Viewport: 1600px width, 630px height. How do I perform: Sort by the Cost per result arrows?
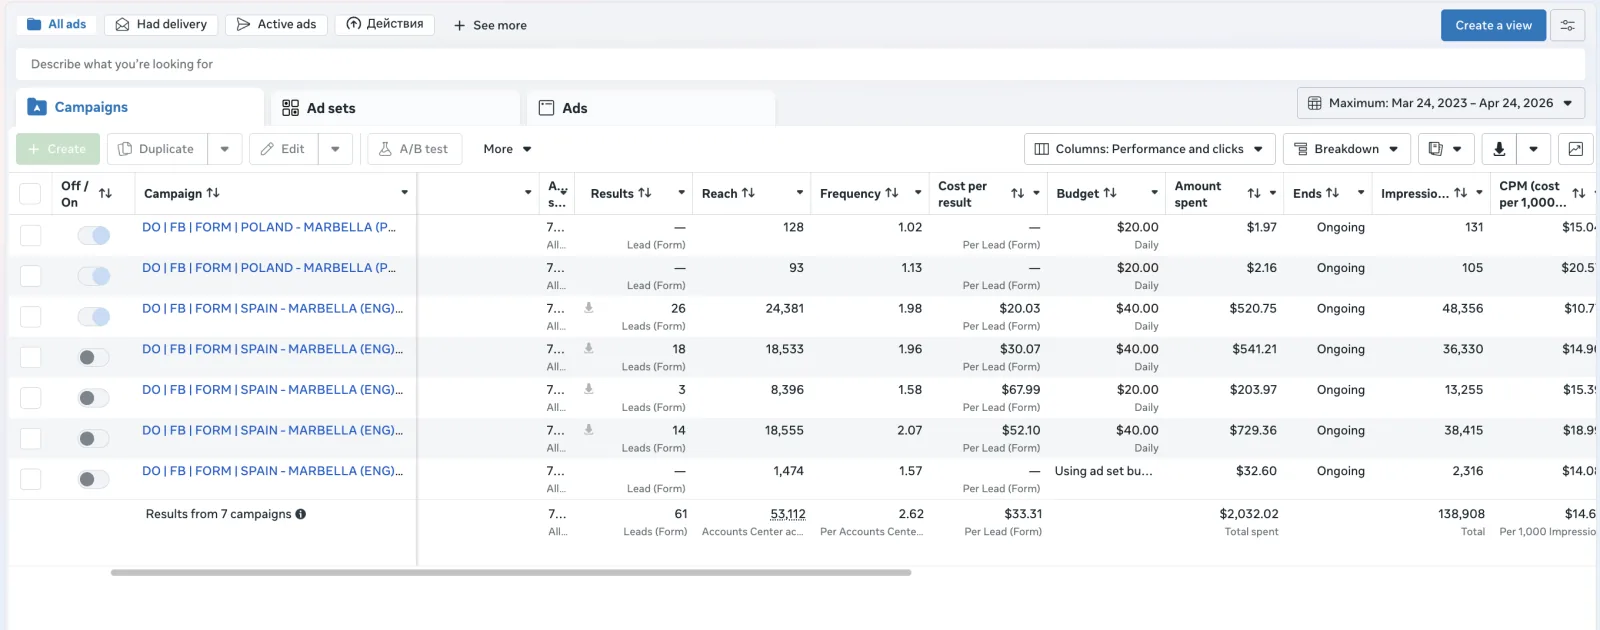point(1017,193)
